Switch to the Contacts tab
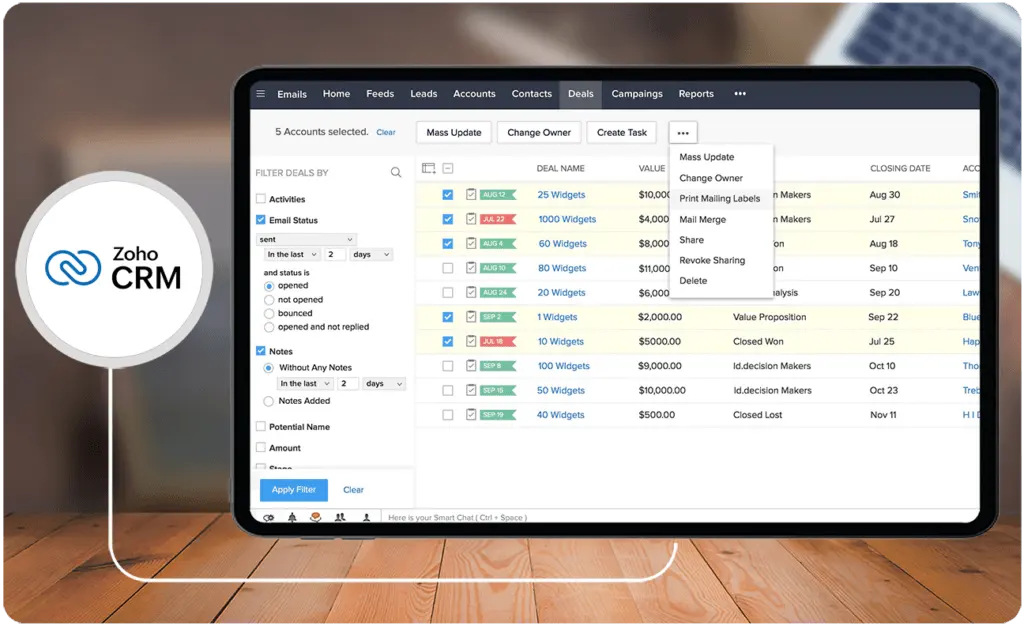 coord(532,93)
